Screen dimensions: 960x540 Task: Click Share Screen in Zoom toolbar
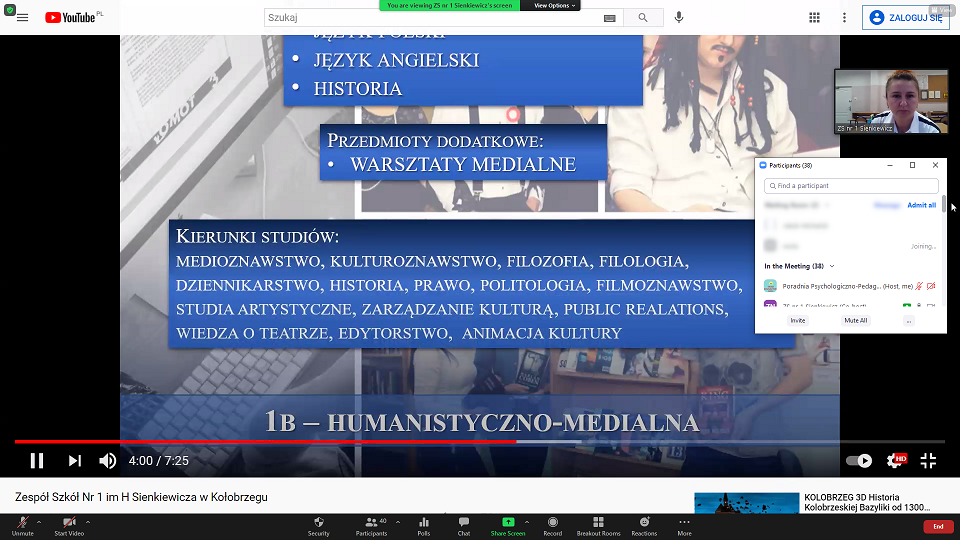[508, 526]
